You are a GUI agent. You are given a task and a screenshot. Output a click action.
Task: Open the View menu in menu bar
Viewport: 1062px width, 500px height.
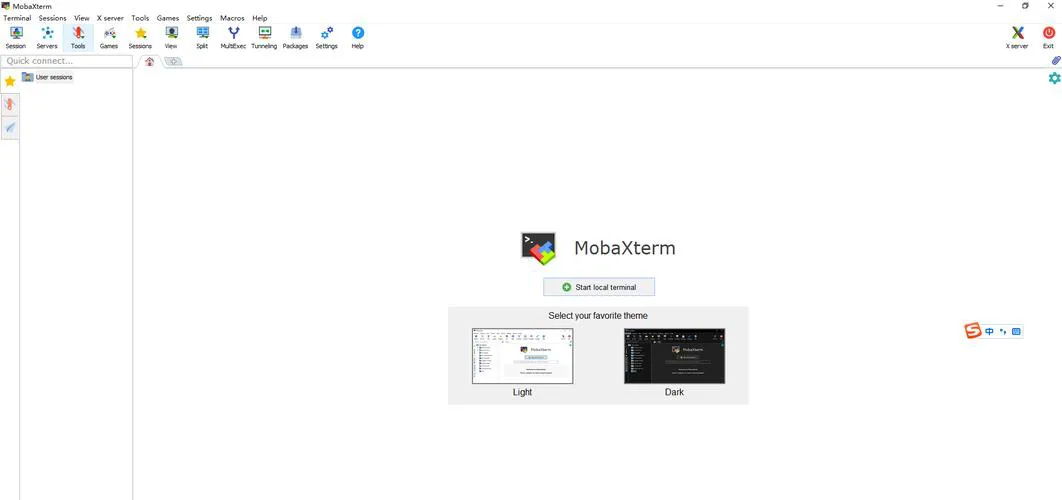(81, 18)
